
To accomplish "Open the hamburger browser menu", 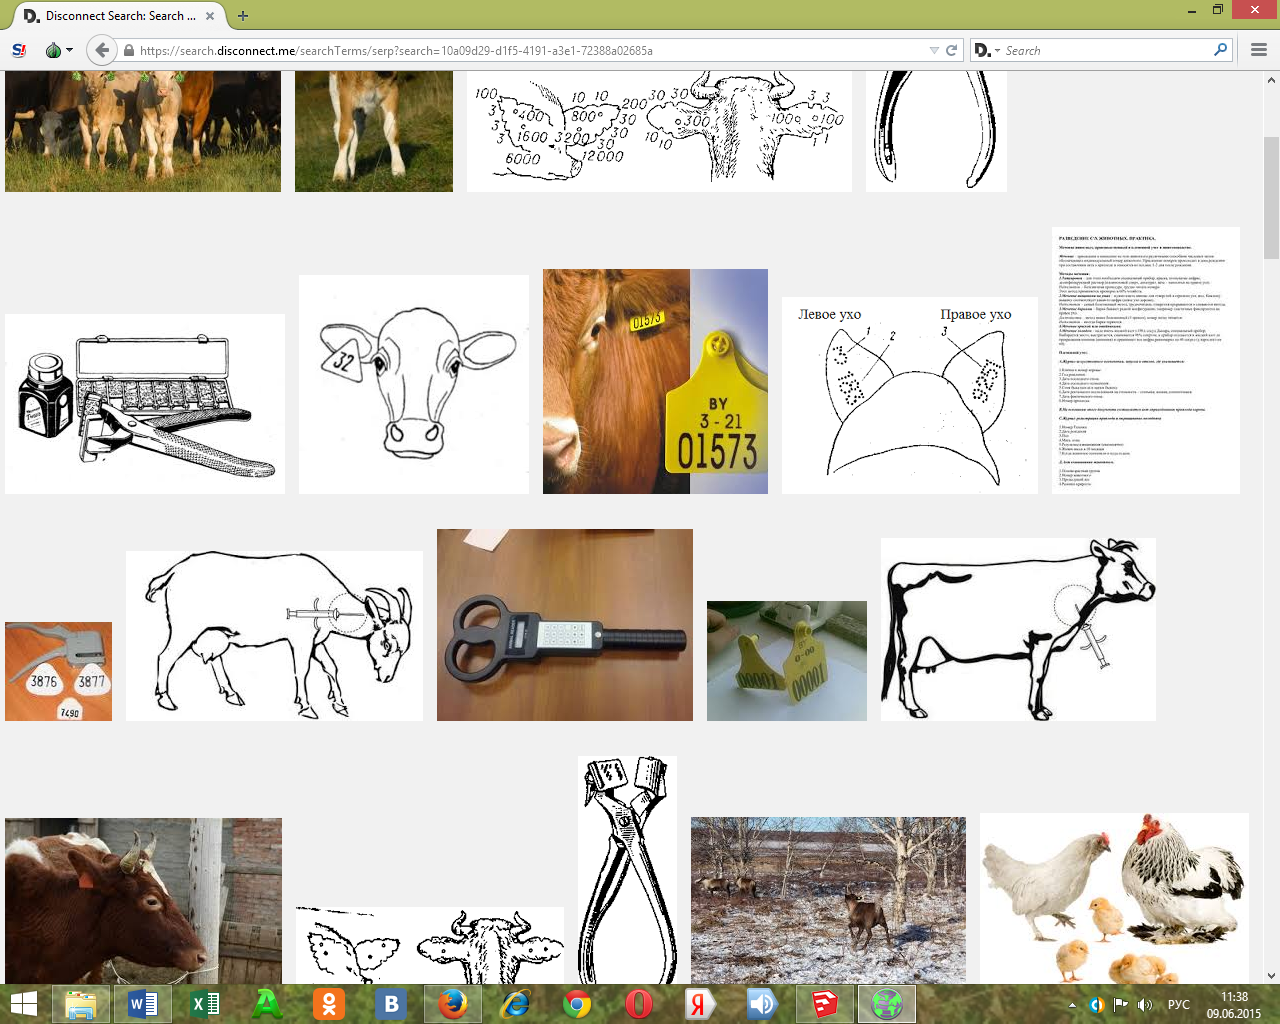I will click(x=1259, y=50).
